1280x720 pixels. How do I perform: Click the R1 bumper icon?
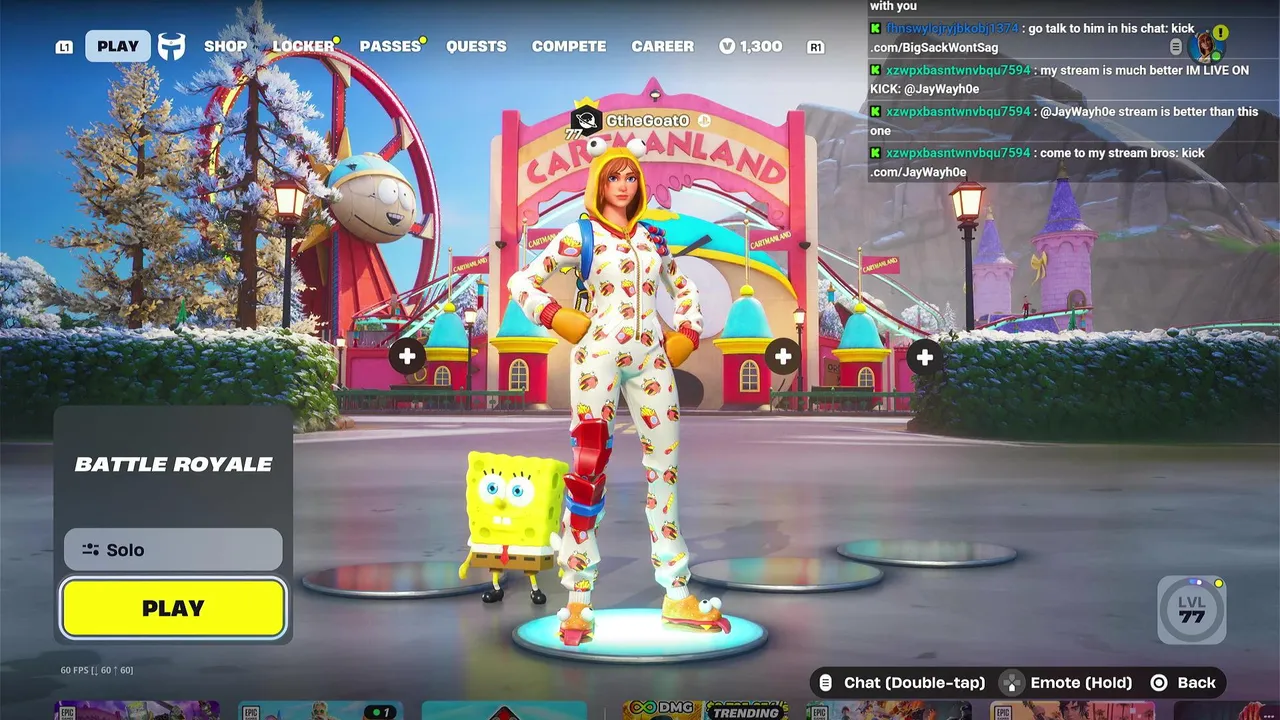pyautogui.click(x=815, y=47)
